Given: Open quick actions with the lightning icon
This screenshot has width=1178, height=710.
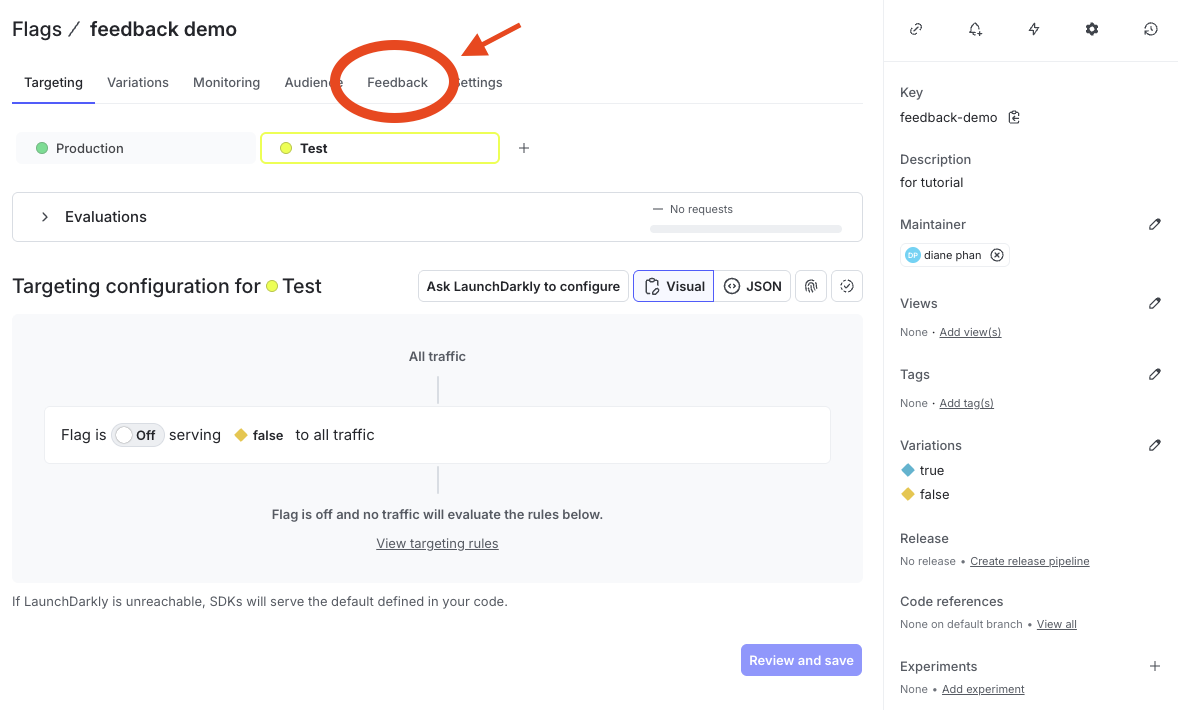Looking at the screenshot, I should (1034, 29).
